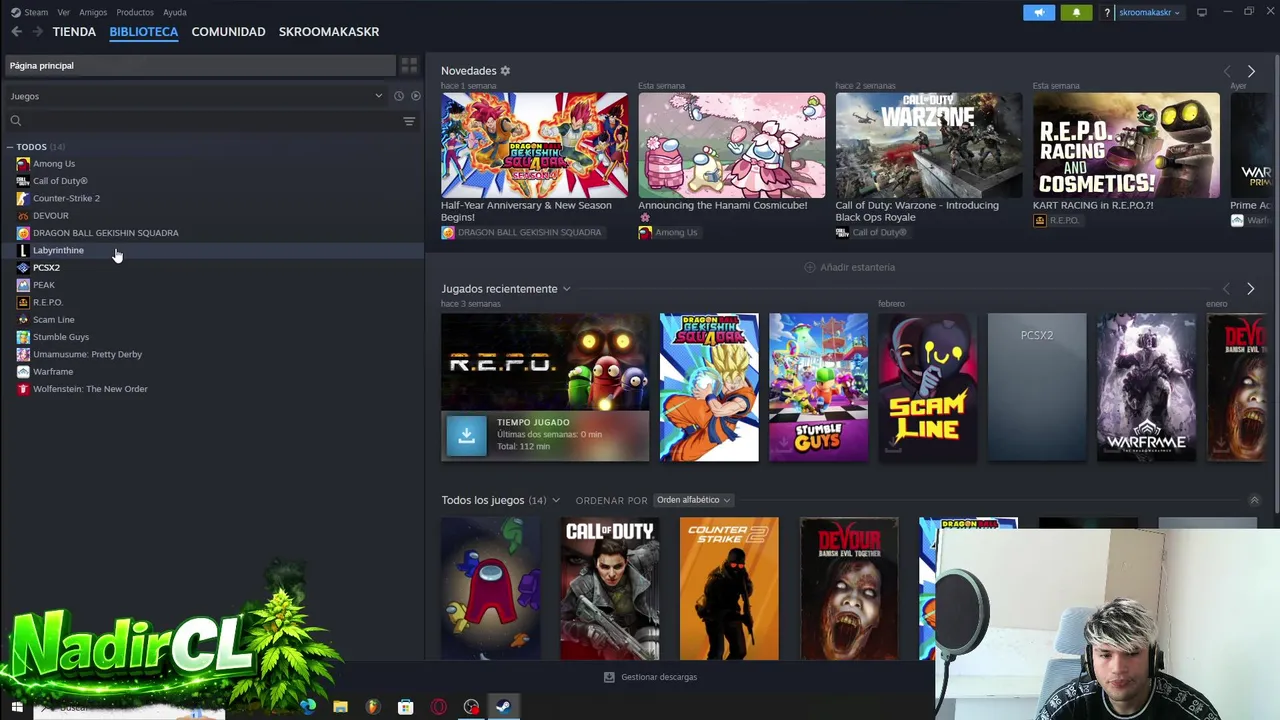The width and height of the screenshot is (1280, 720).
Task: Expand Todos los juegos shelf dropdown
Action: 555,500
